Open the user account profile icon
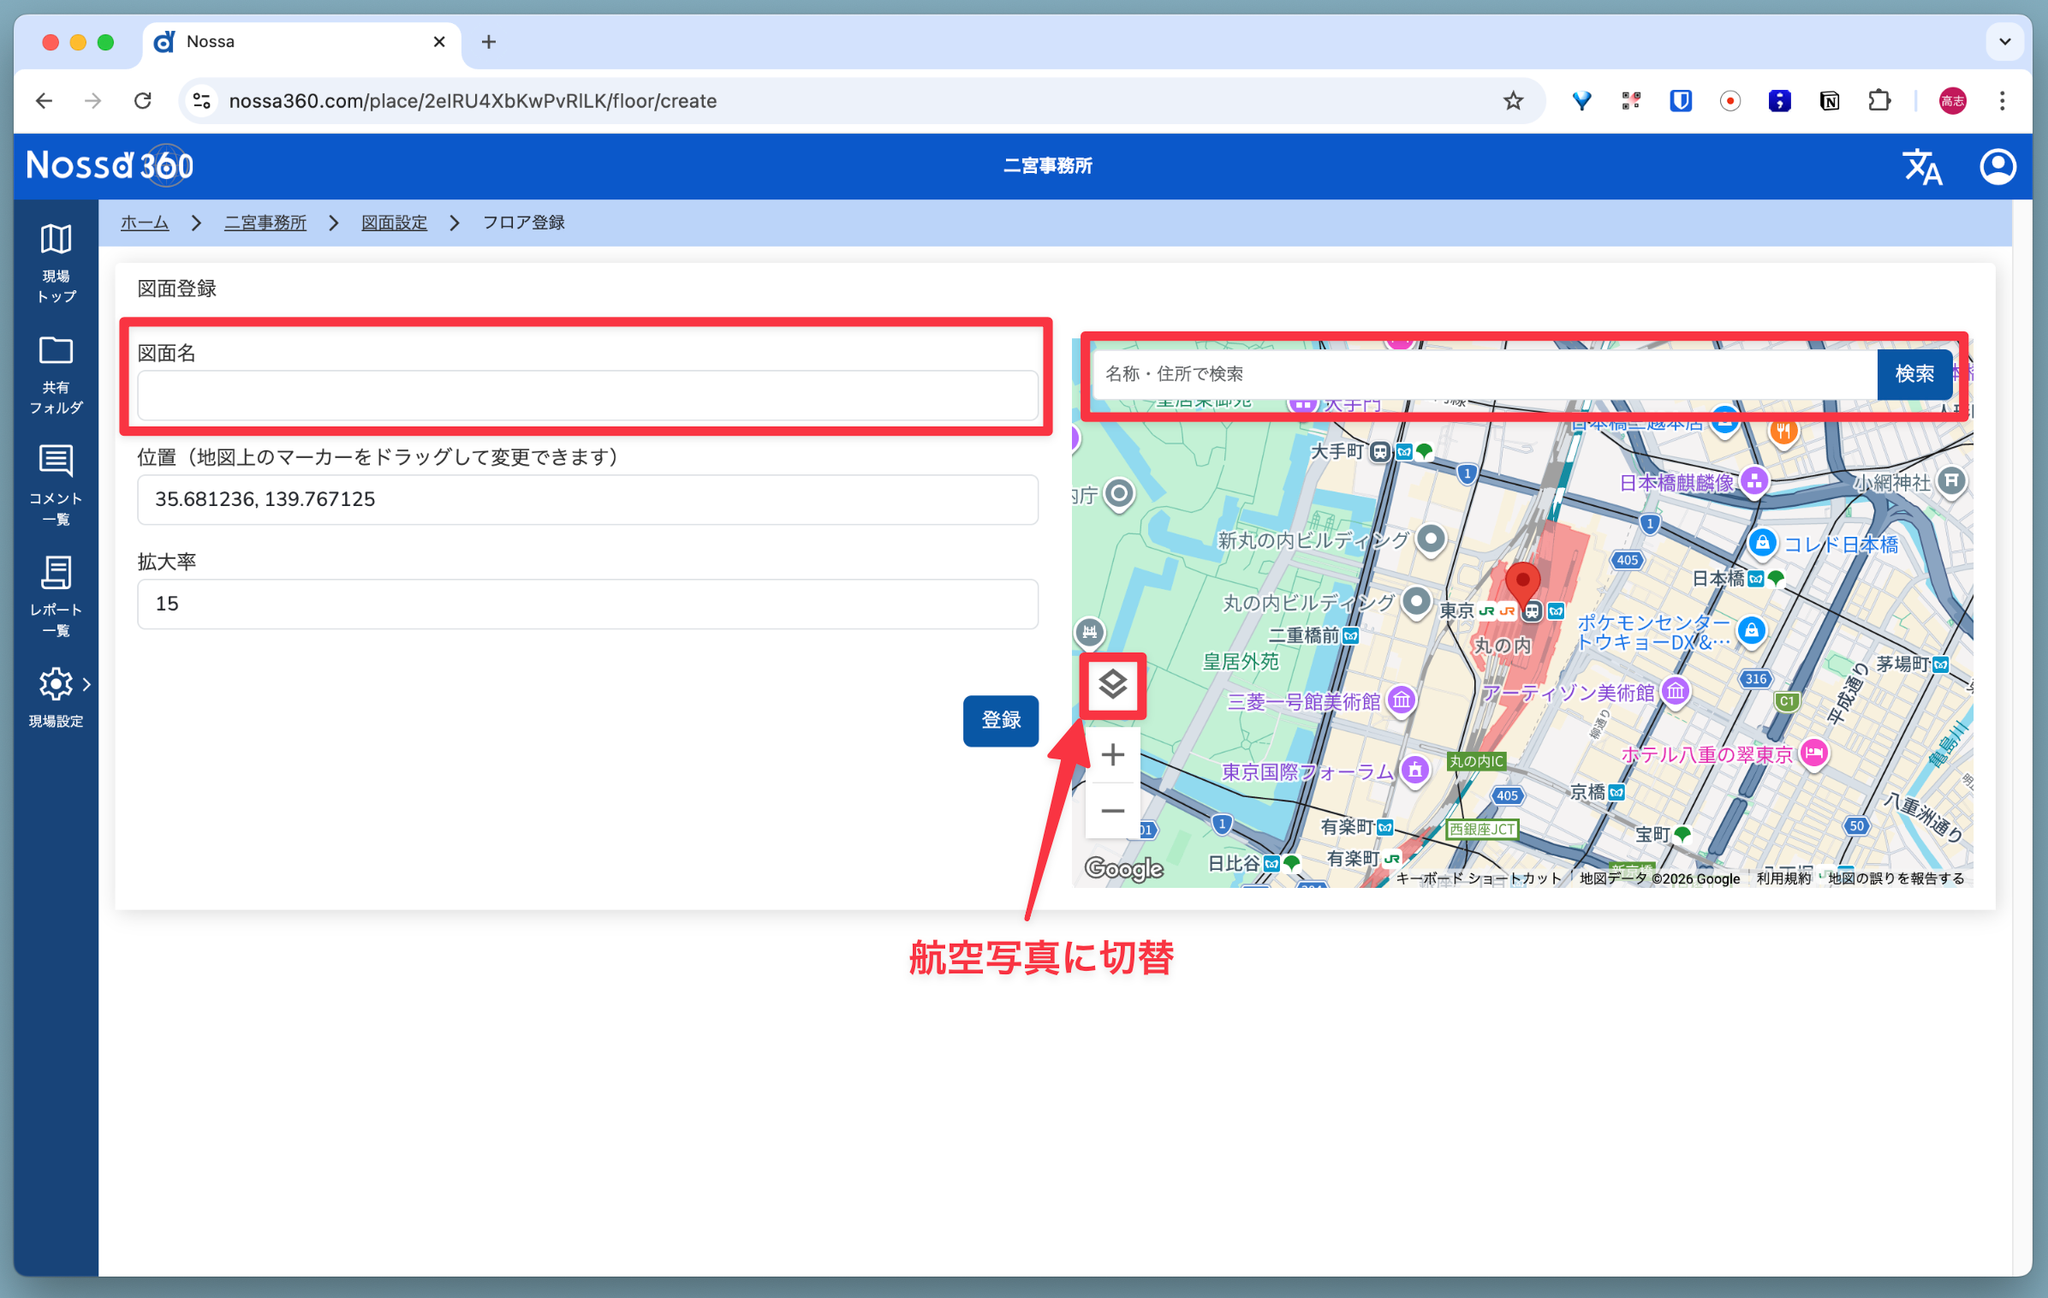 [x=1997, y=166]
